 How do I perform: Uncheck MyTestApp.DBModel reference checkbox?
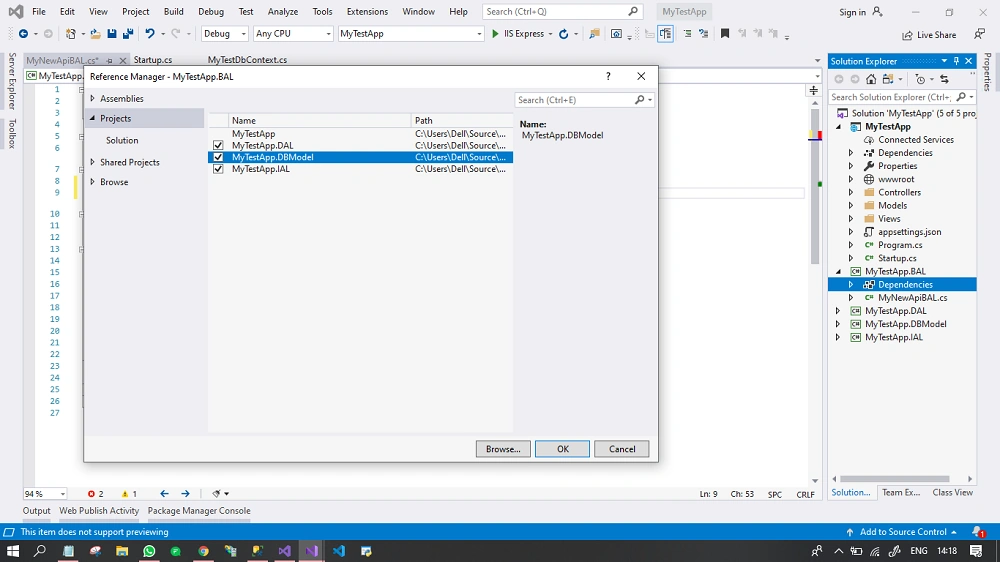point(218,157)
